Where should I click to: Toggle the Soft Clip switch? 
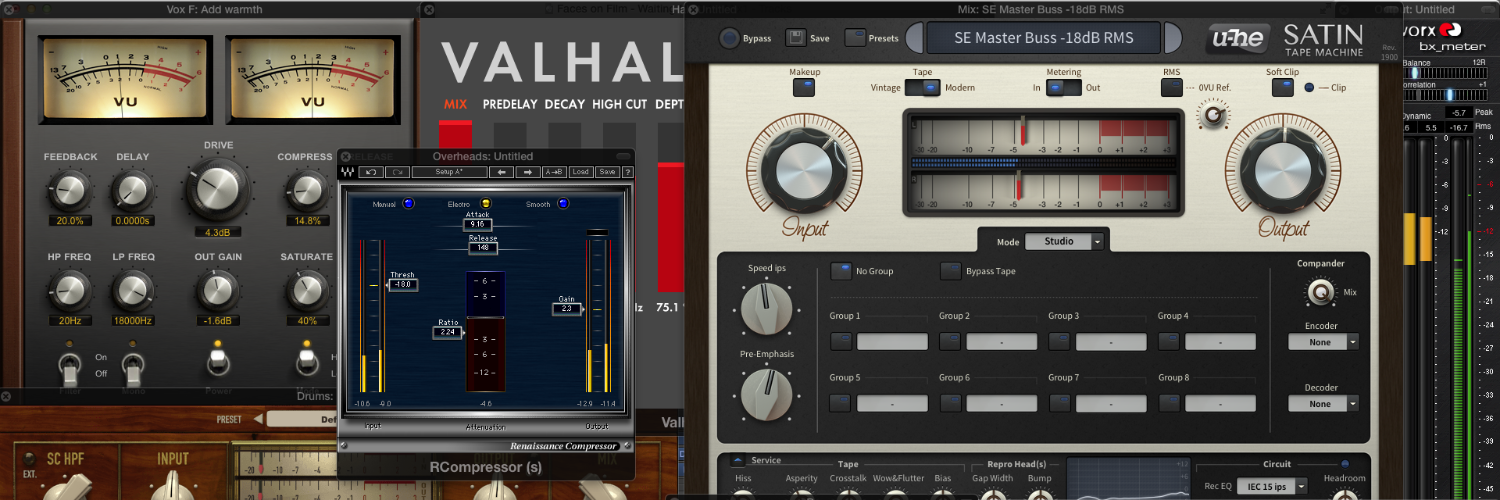[x=1283, y=87]
